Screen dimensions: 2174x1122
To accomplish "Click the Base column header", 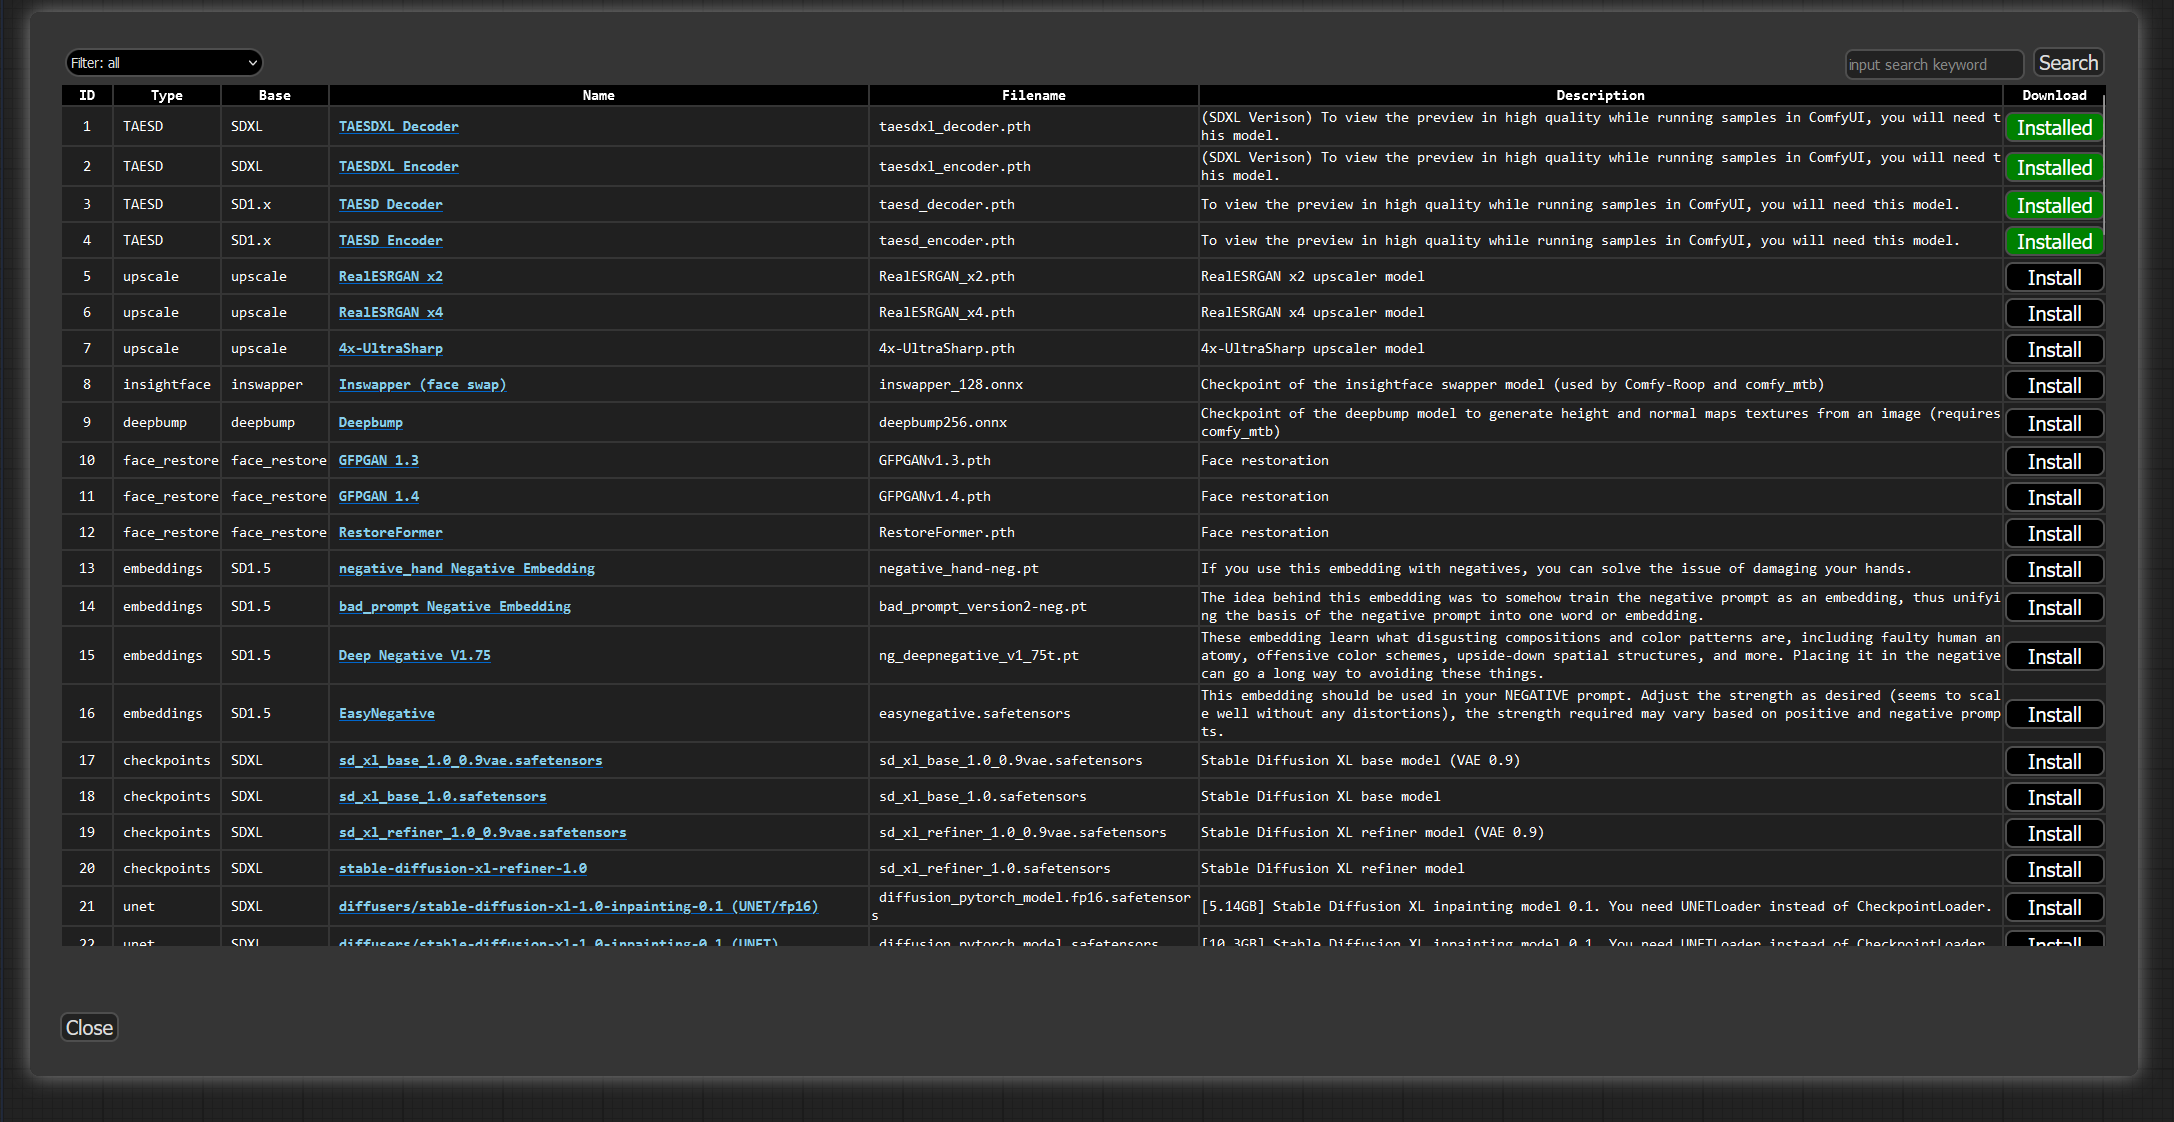I will [274, 95].
